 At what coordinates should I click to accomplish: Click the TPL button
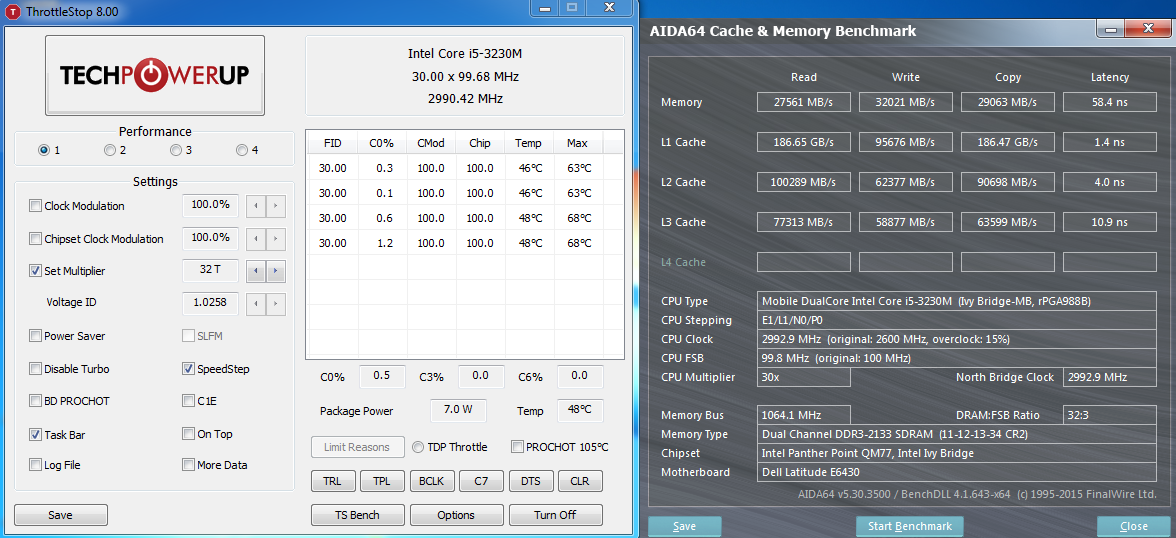[x=382, y=481]
